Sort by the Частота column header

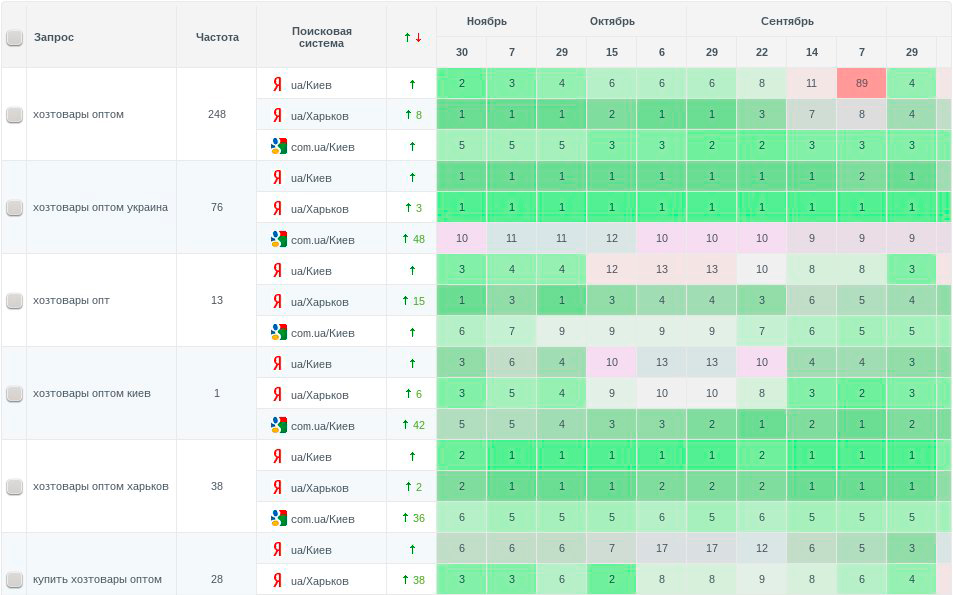coord(217,37)
